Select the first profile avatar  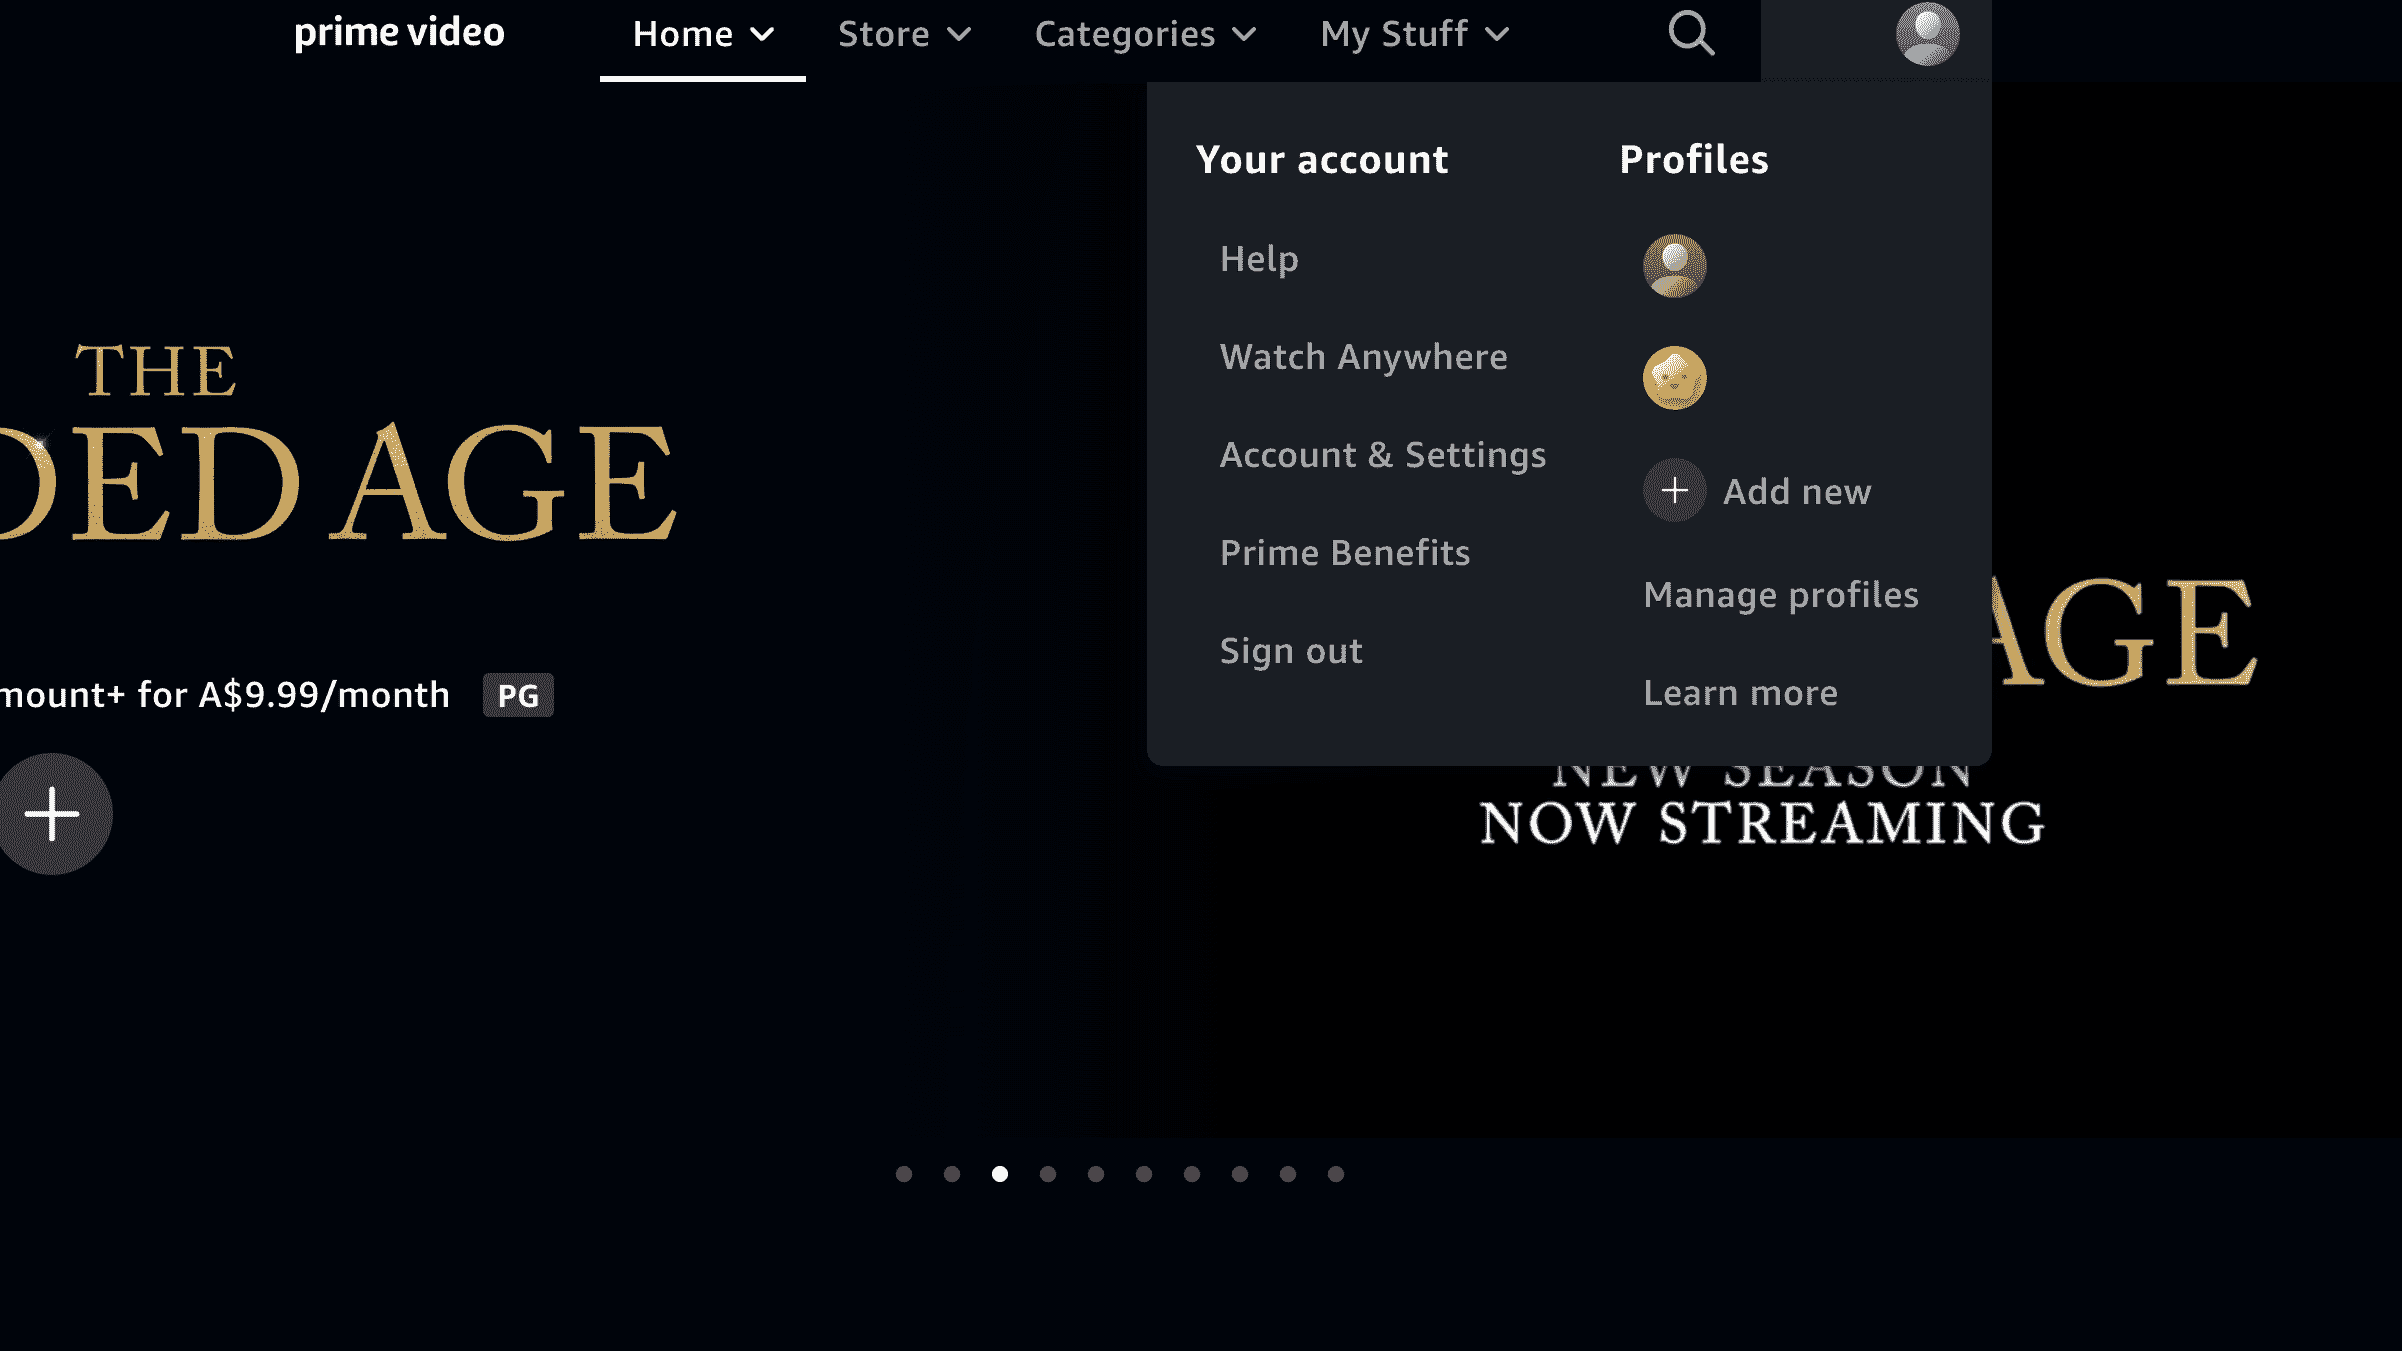[x=1674, y=264]
